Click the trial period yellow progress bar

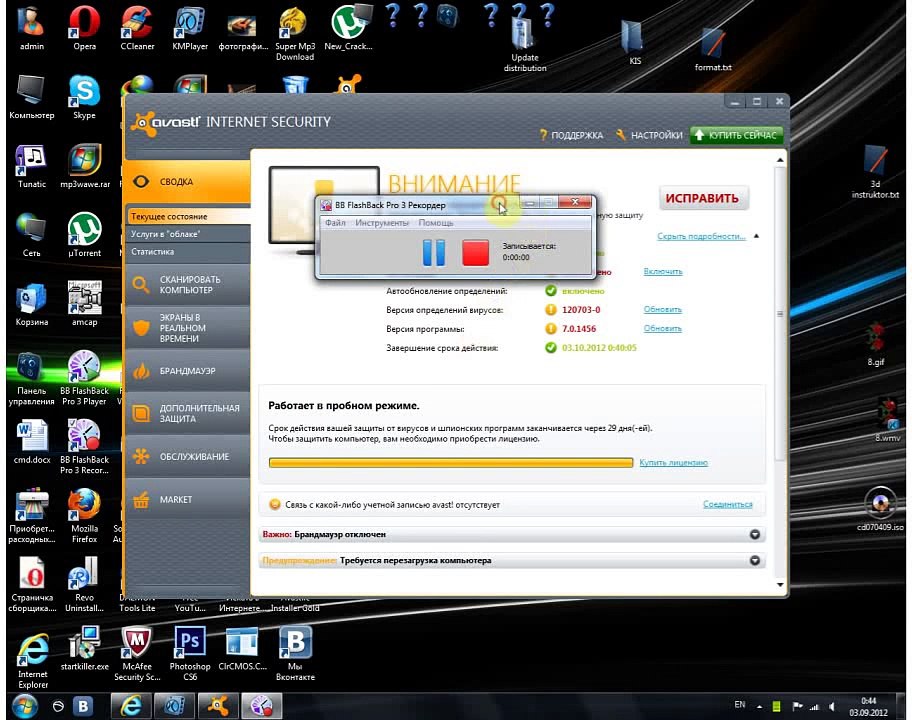[x=451, y=462]
